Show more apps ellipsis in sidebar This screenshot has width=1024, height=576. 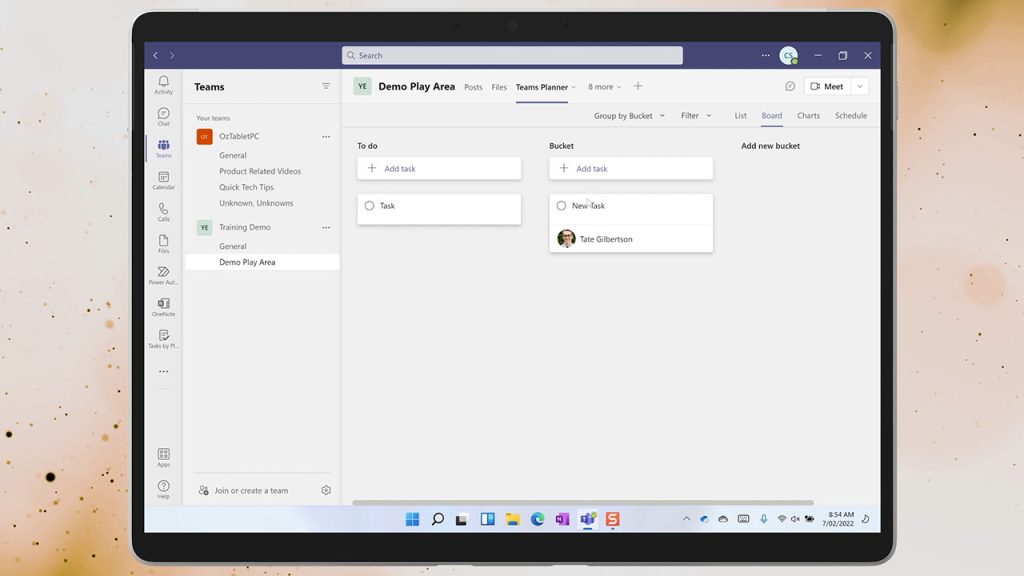tap(163, 371)
